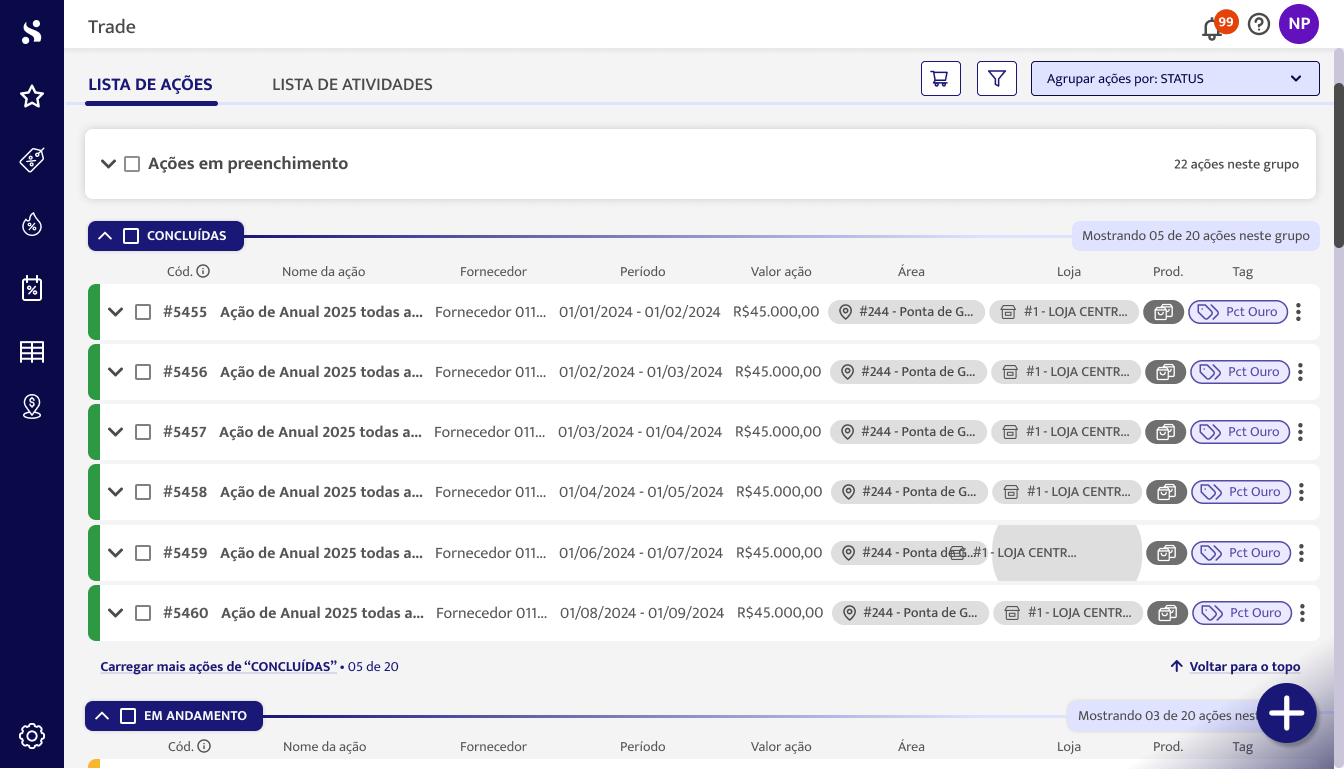Screen dimensions: 1344x769
Task: Click R$45.000,00 value of action #5460
Action: coord(780,613)
